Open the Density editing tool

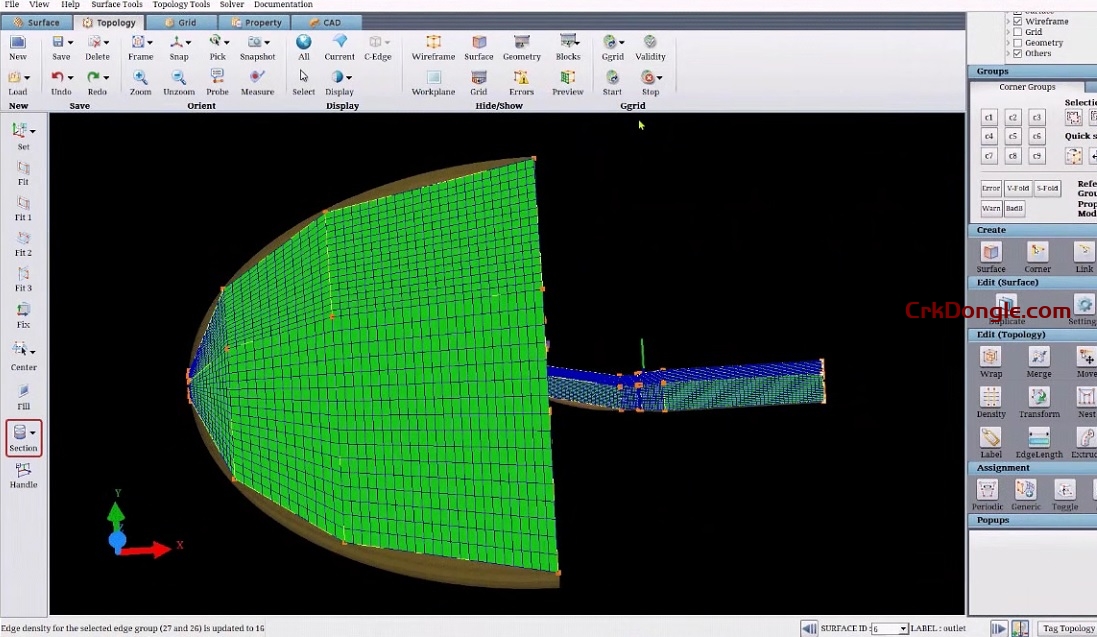tap(990, 402)
